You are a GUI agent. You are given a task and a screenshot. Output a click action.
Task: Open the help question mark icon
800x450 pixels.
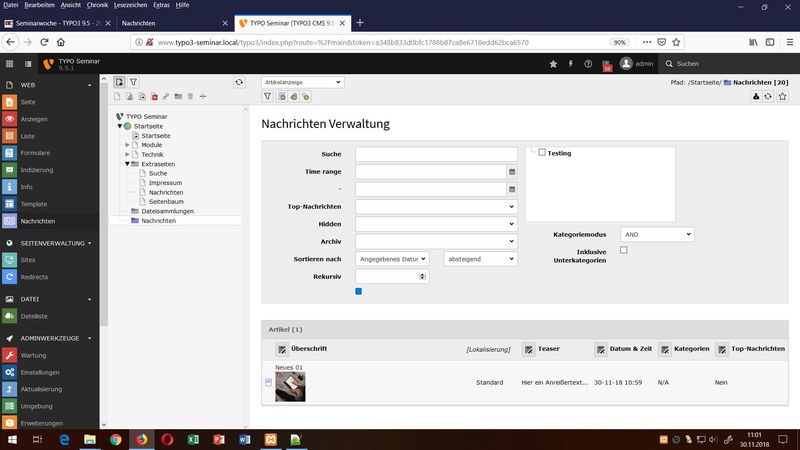coord(588,64)
